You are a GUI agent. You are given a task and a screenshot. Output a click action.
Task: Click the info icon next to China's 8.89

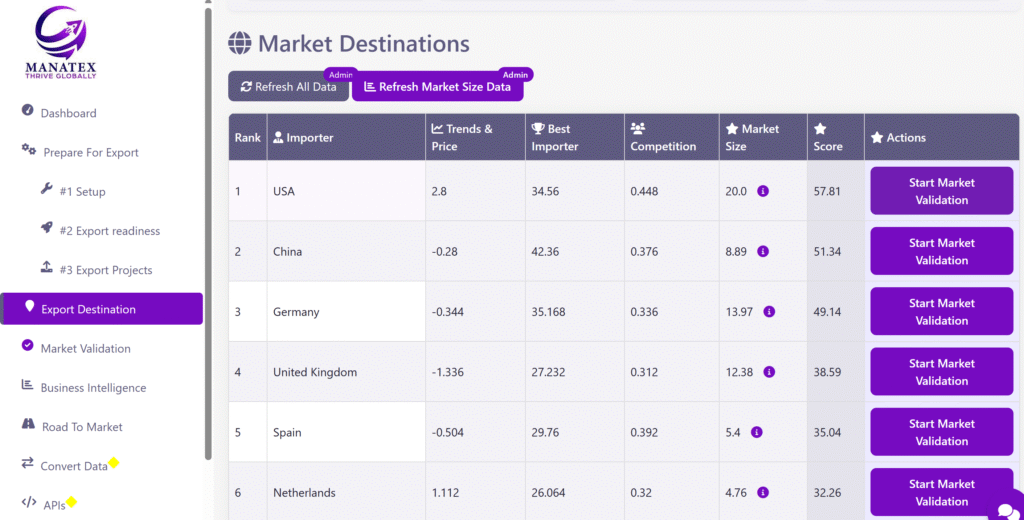pos(763,252)
